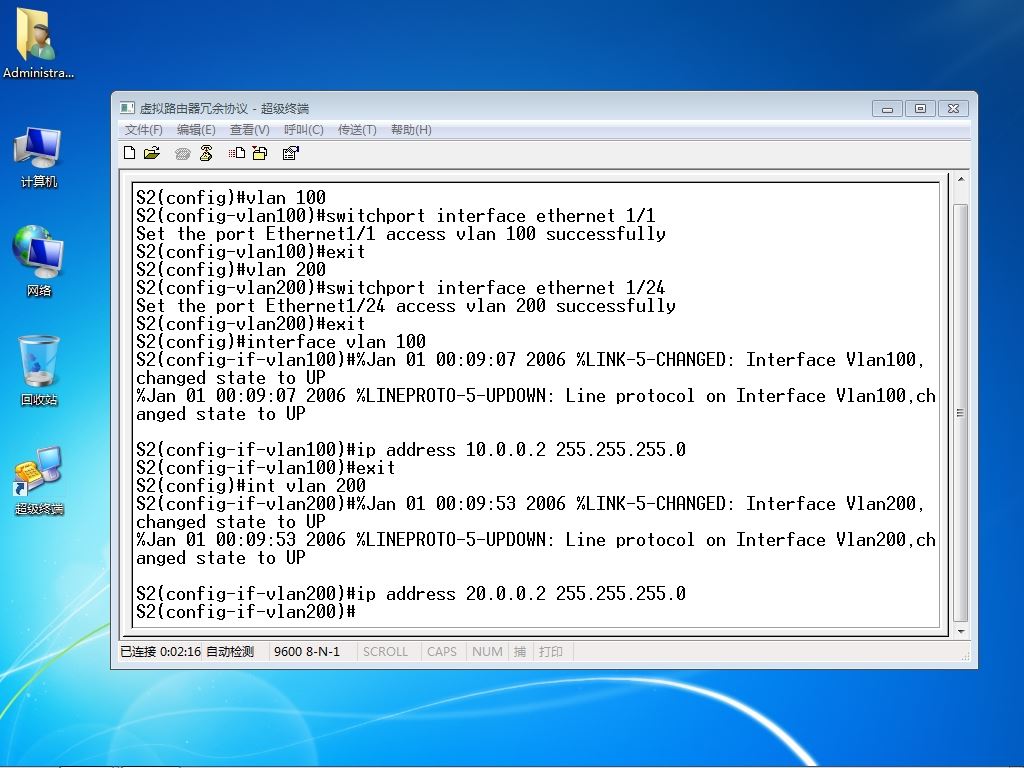The image size is (1024, 768).
Task: Click the line 'S2(config)#vlan 100'
Action: [231, 197]
